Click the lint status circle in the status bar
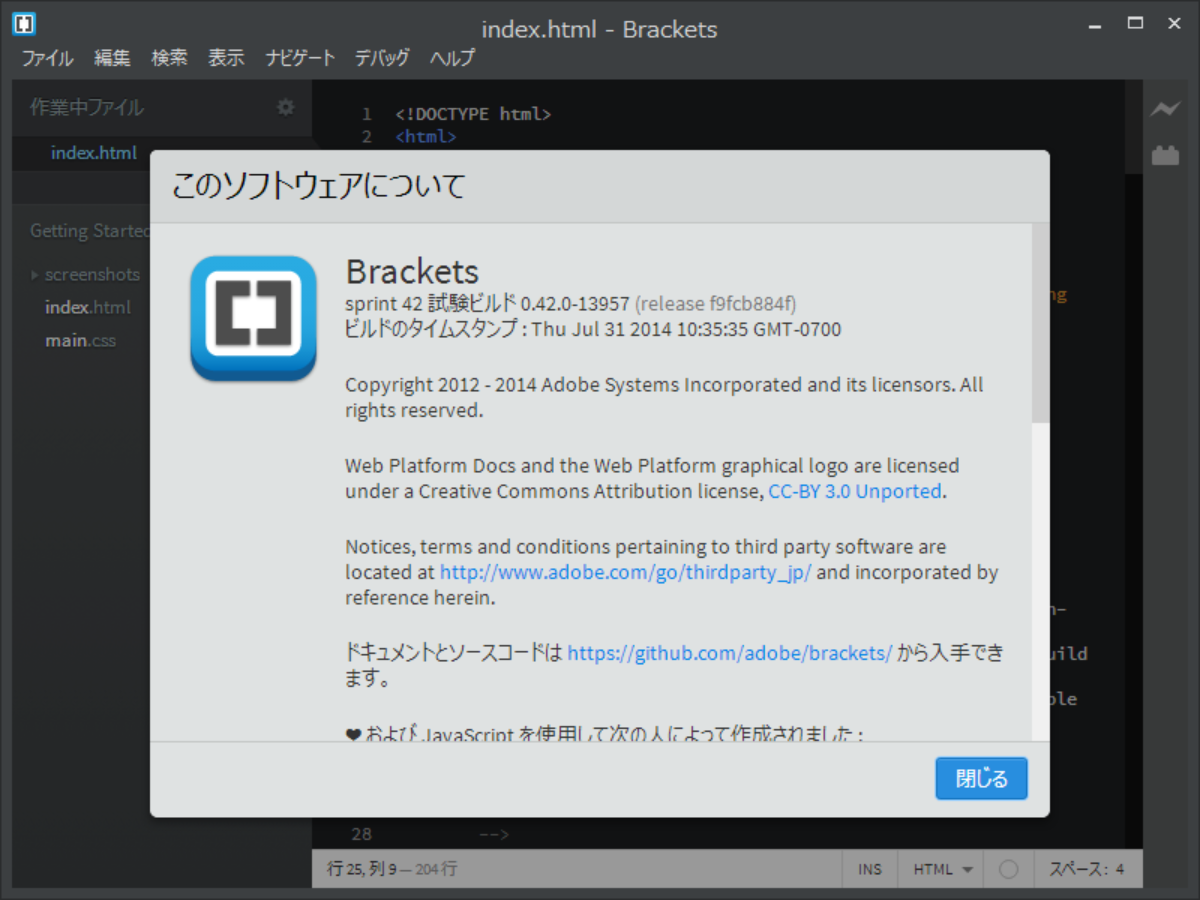This screenshot has width=1200, height=900. click(x=1009, y=869)
